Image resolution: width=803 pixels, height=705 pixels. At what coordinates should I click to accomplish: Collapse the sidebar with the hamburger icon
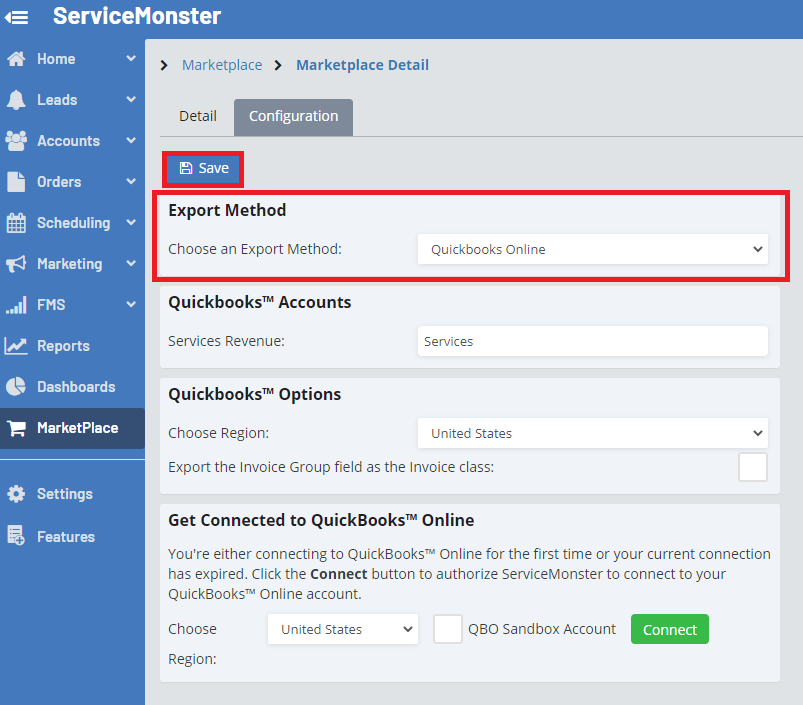click(x=16, y=15)
